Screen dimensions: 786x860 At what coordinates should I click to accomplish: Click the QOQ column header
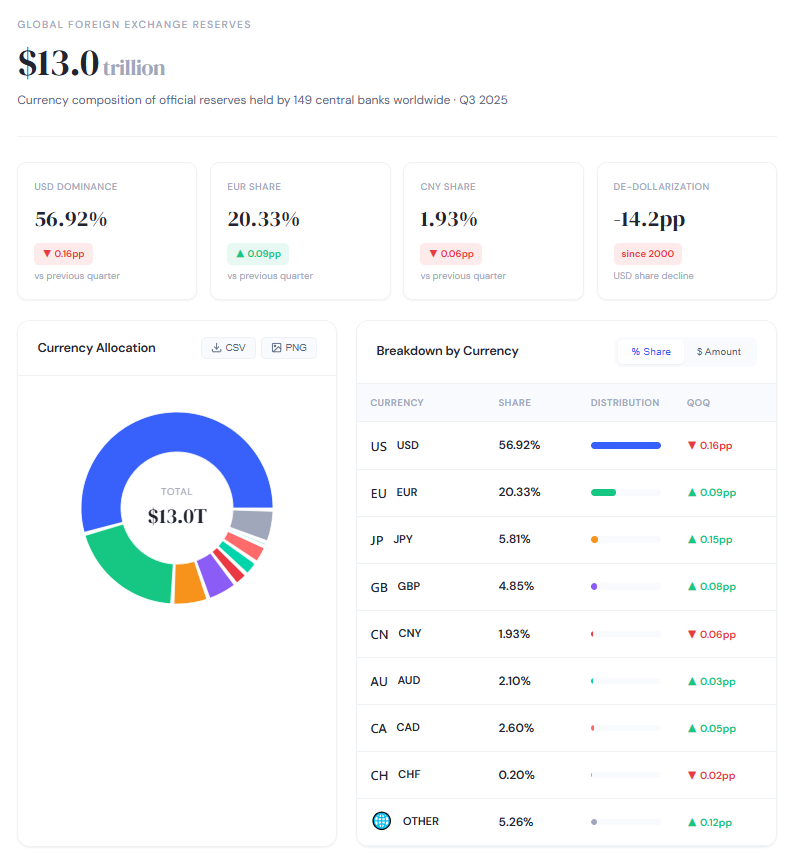[x=697, y=403]
